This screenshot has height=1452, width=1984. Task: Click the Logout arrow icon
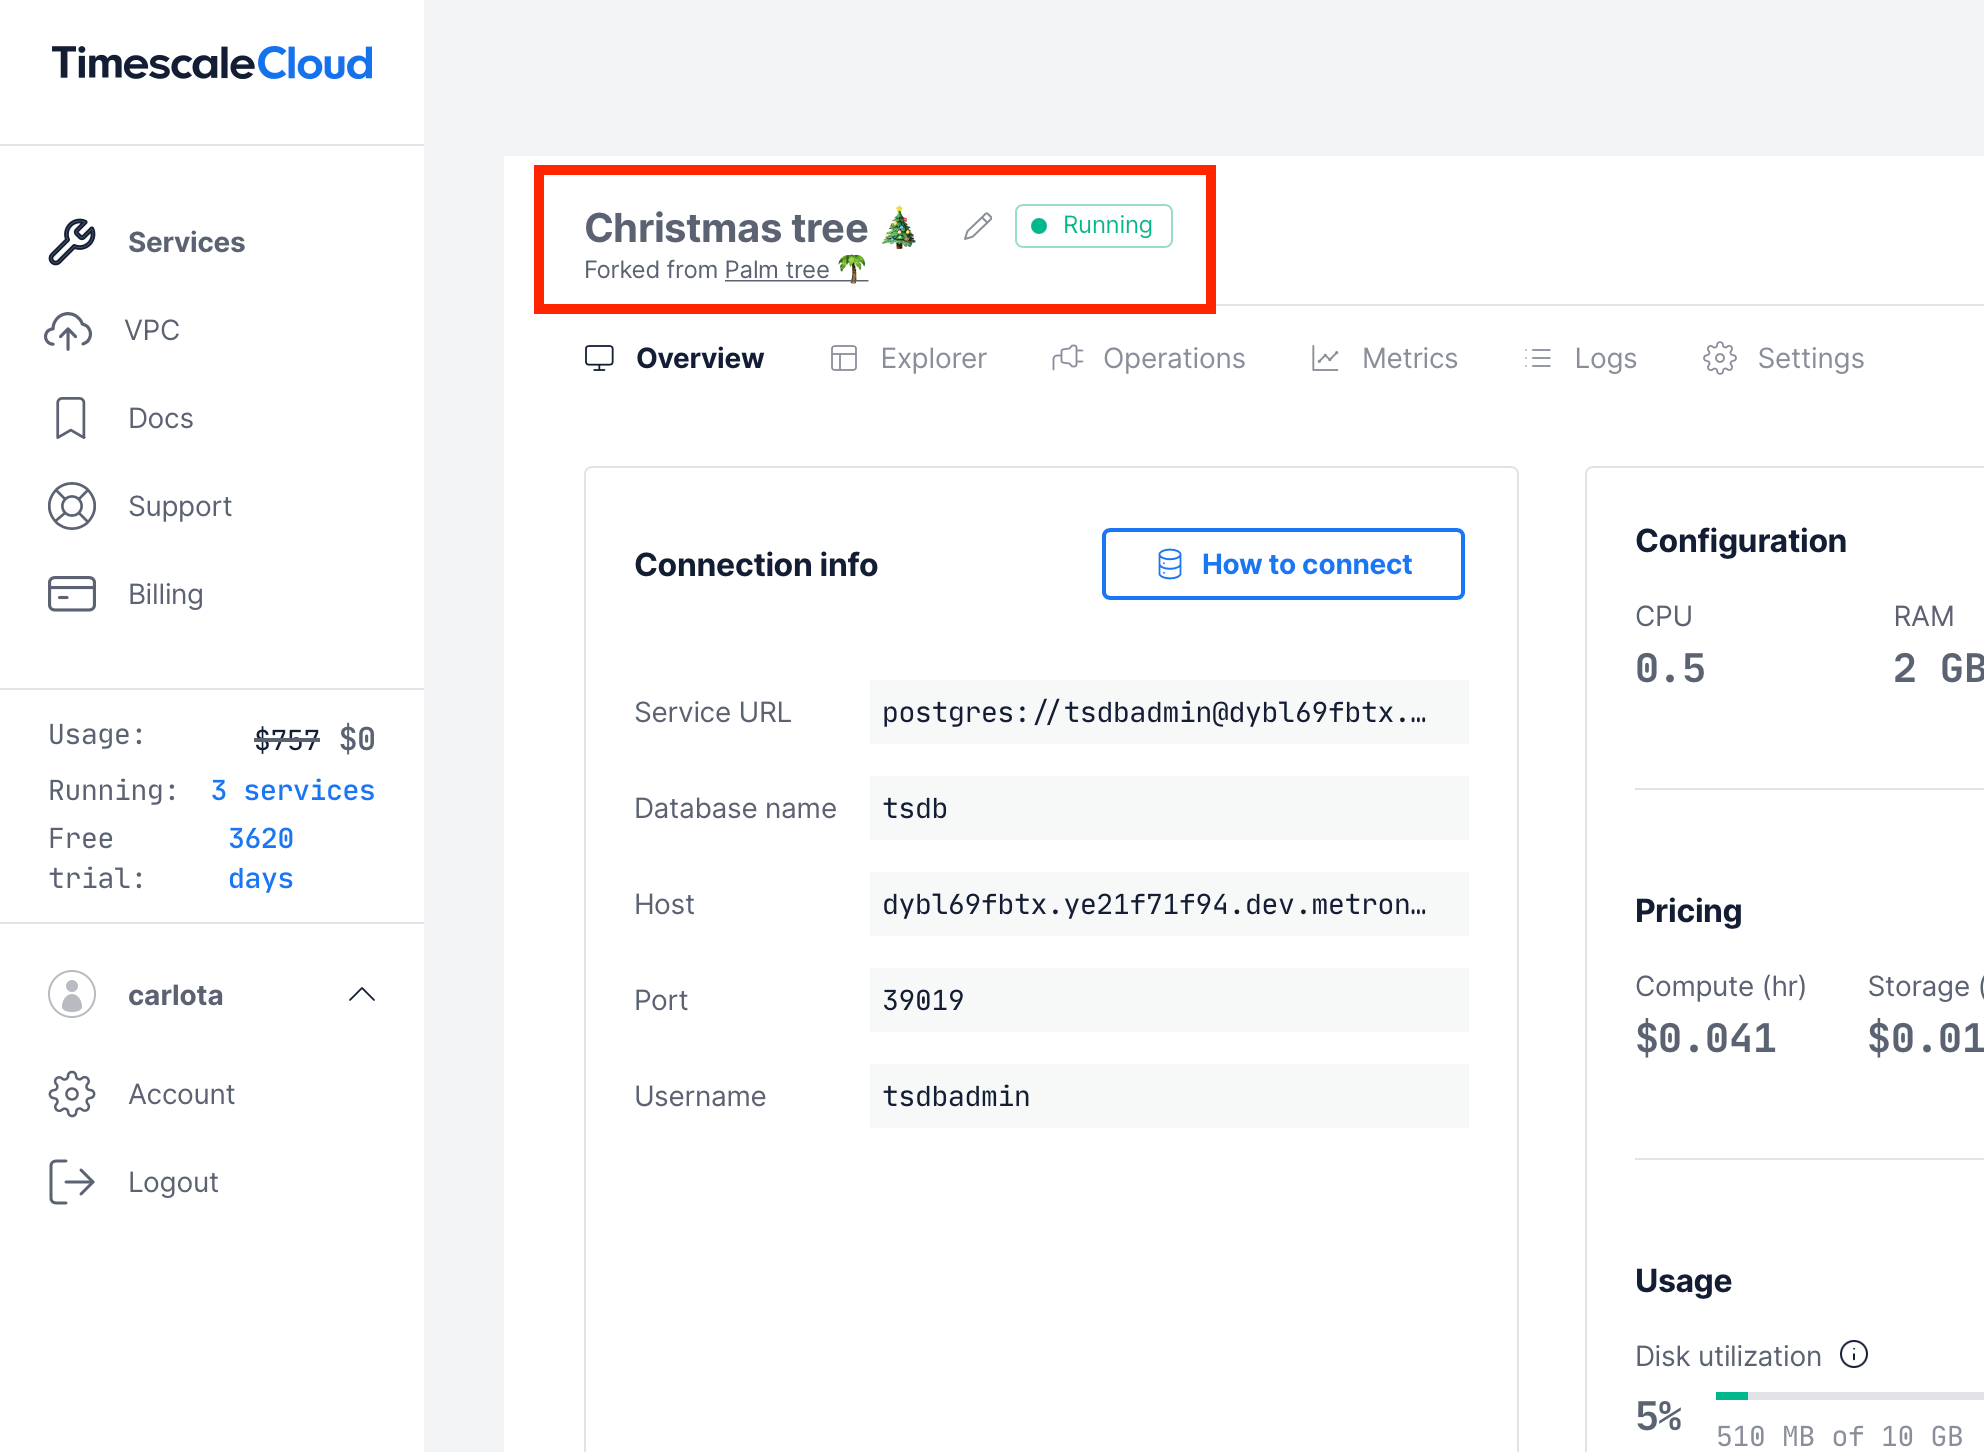pyautogui.click(x=72, y=1182)
